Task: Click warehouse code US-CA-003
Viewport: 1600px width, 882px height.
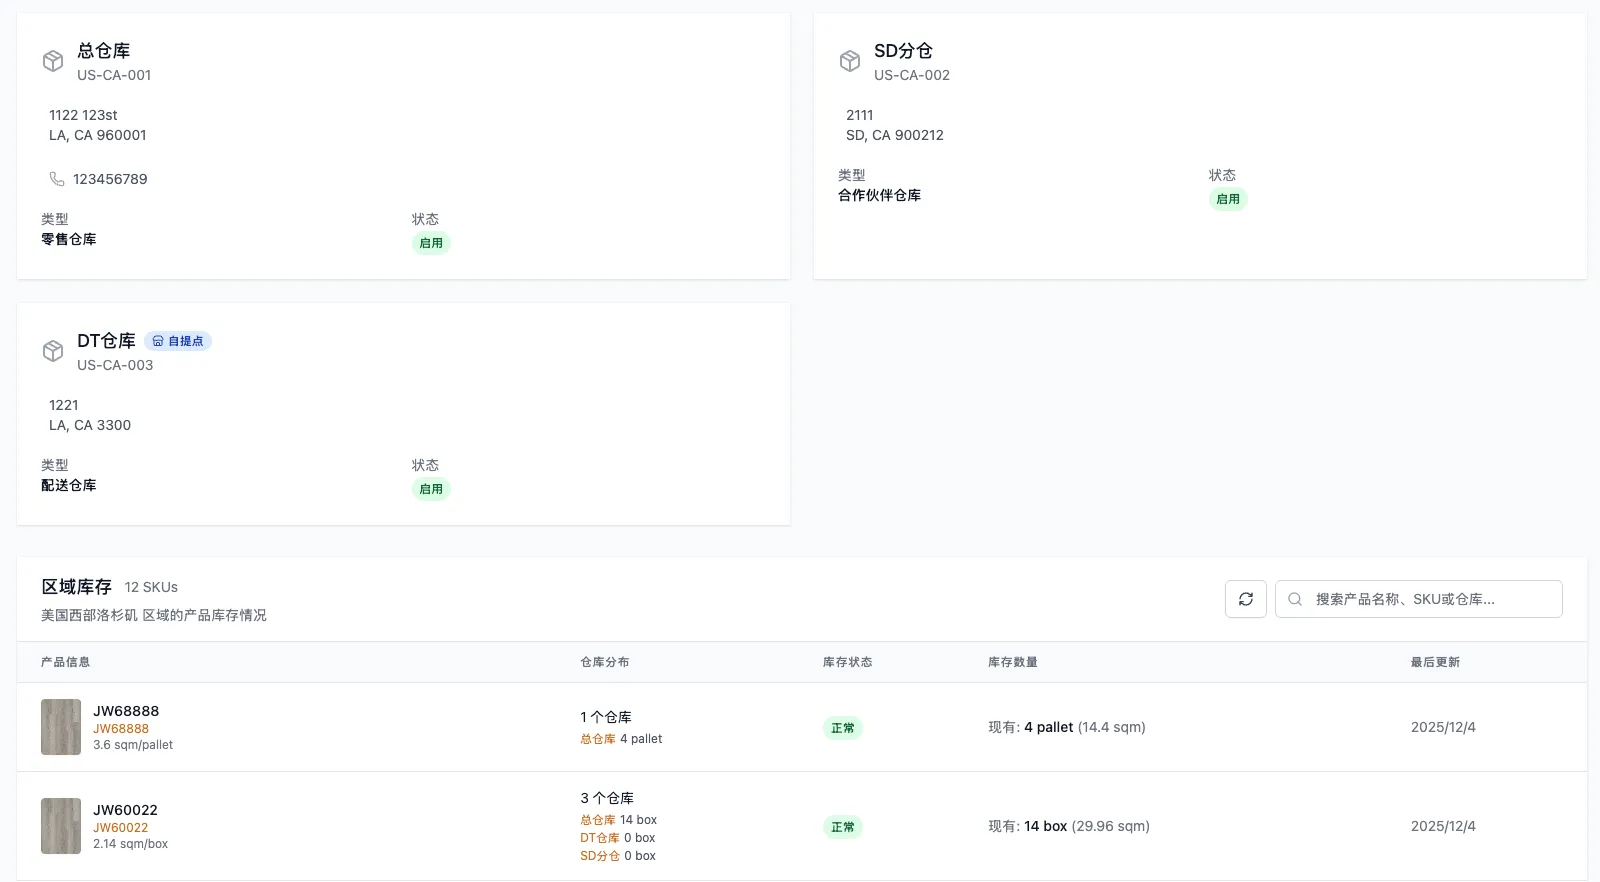Action: [x=115, y=365]
